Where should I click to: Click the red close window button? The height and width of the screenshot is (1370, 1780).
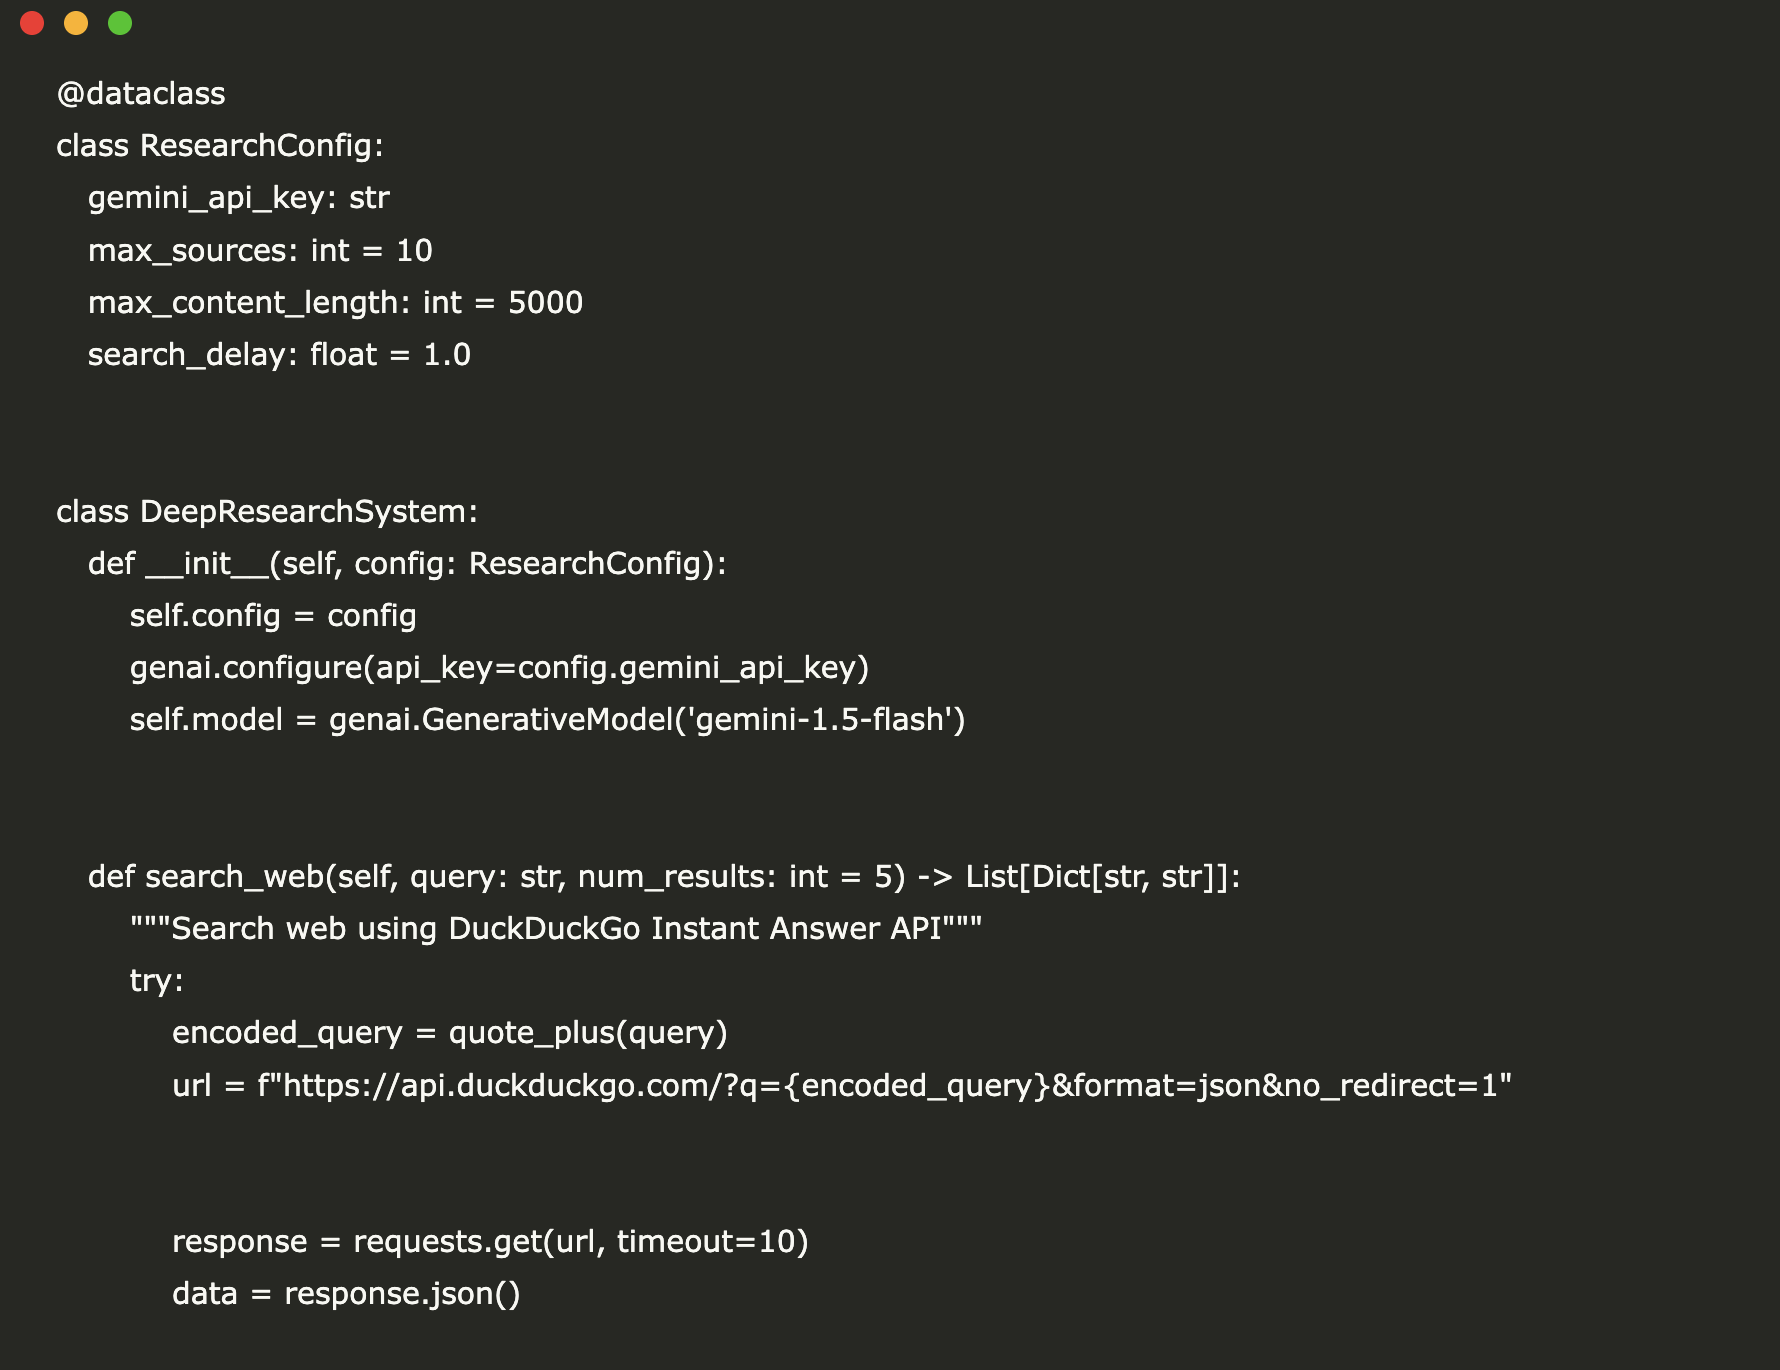coord(32,23)
